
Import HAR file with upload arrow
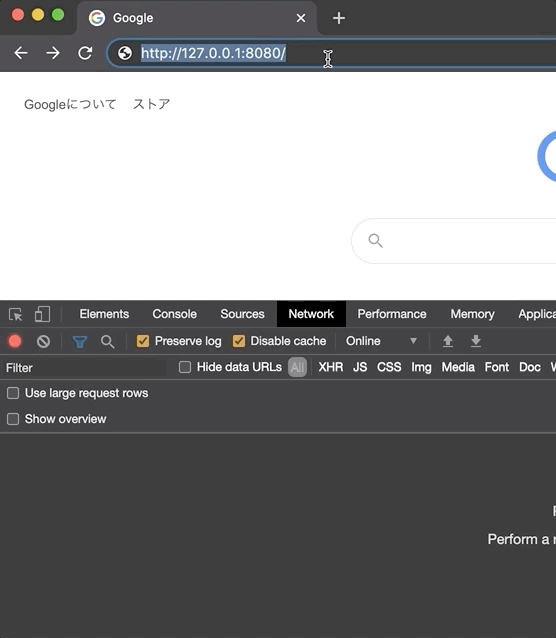pyautogui.click(x=448, y=341)
